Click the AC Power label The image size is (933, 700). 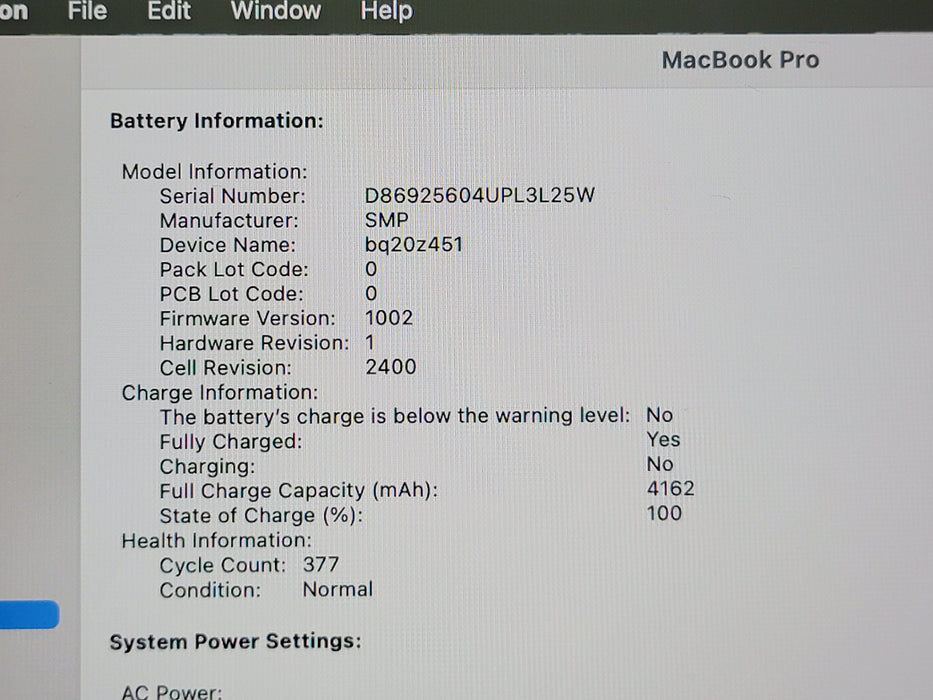(x=171, y=692)
